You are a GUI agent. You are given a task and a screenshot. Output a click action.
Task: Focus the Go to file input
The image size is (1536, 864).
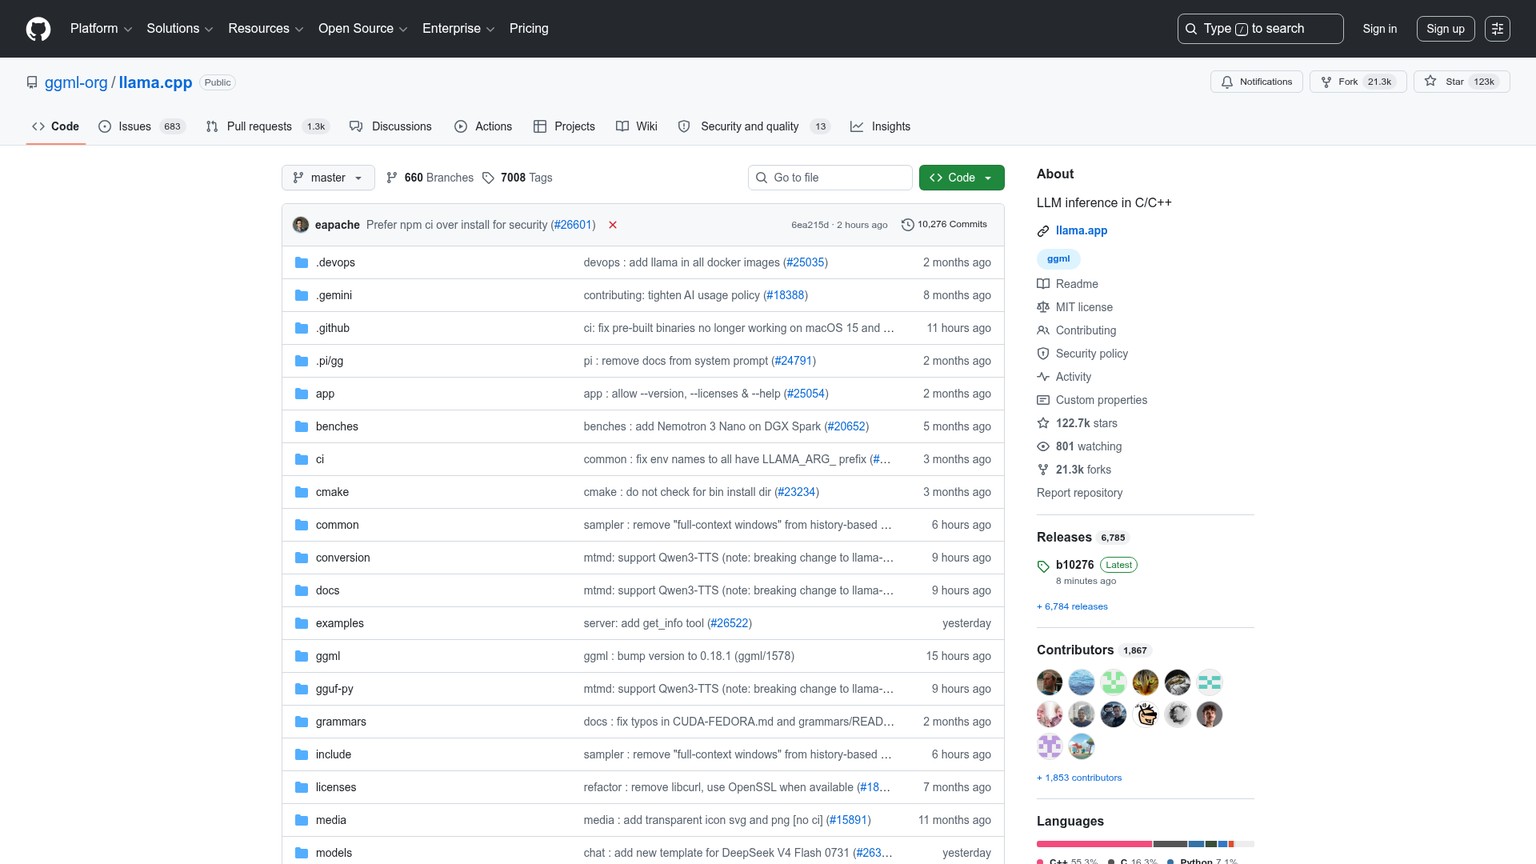coord(830,178)
